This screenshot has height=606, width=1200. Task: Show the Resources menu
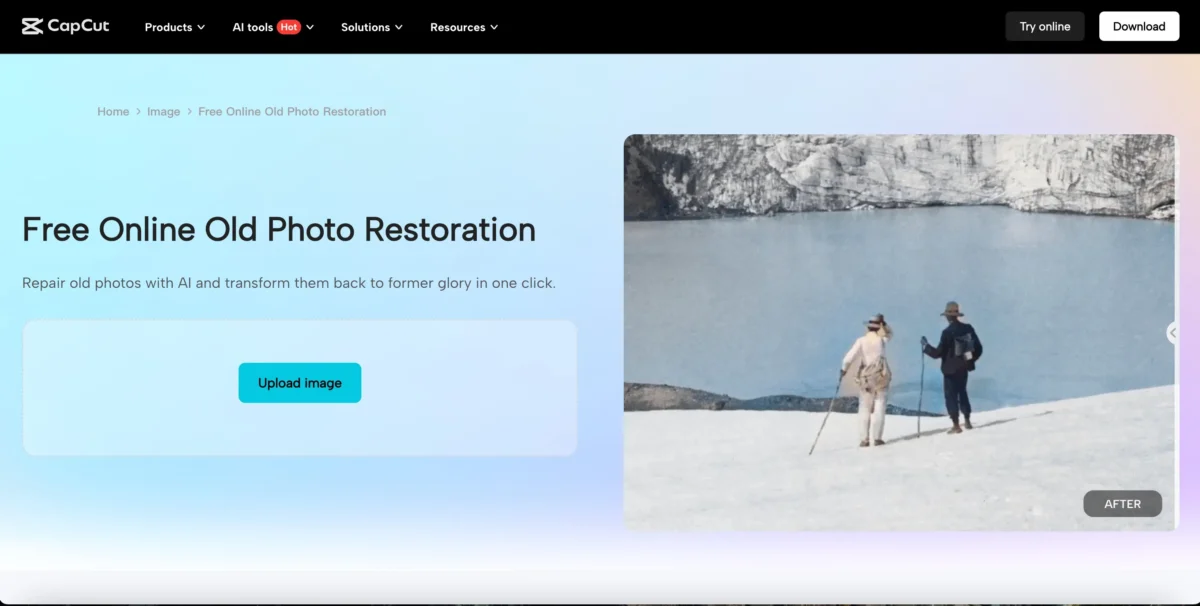point(457,27)
